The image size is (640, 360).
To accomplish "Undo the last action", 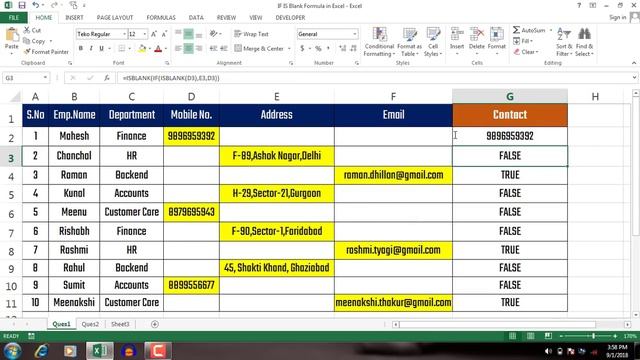I will pyautogui.click(x=36, y=5).
